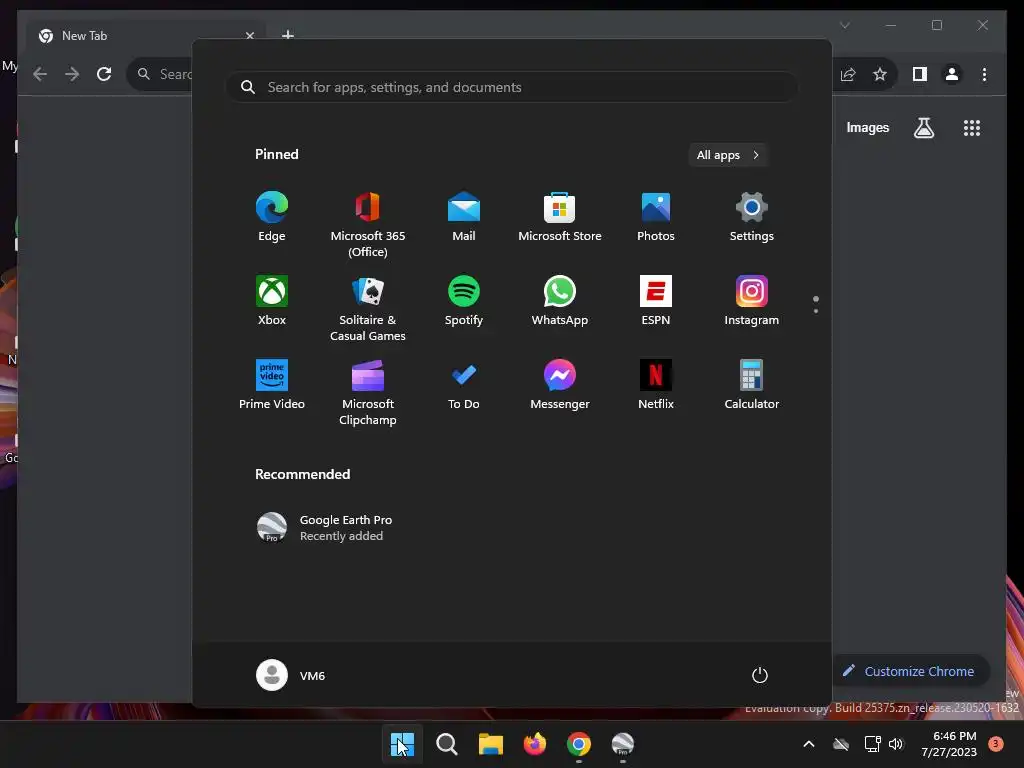Share this page from Chrome toolbar

click(848, 74)
